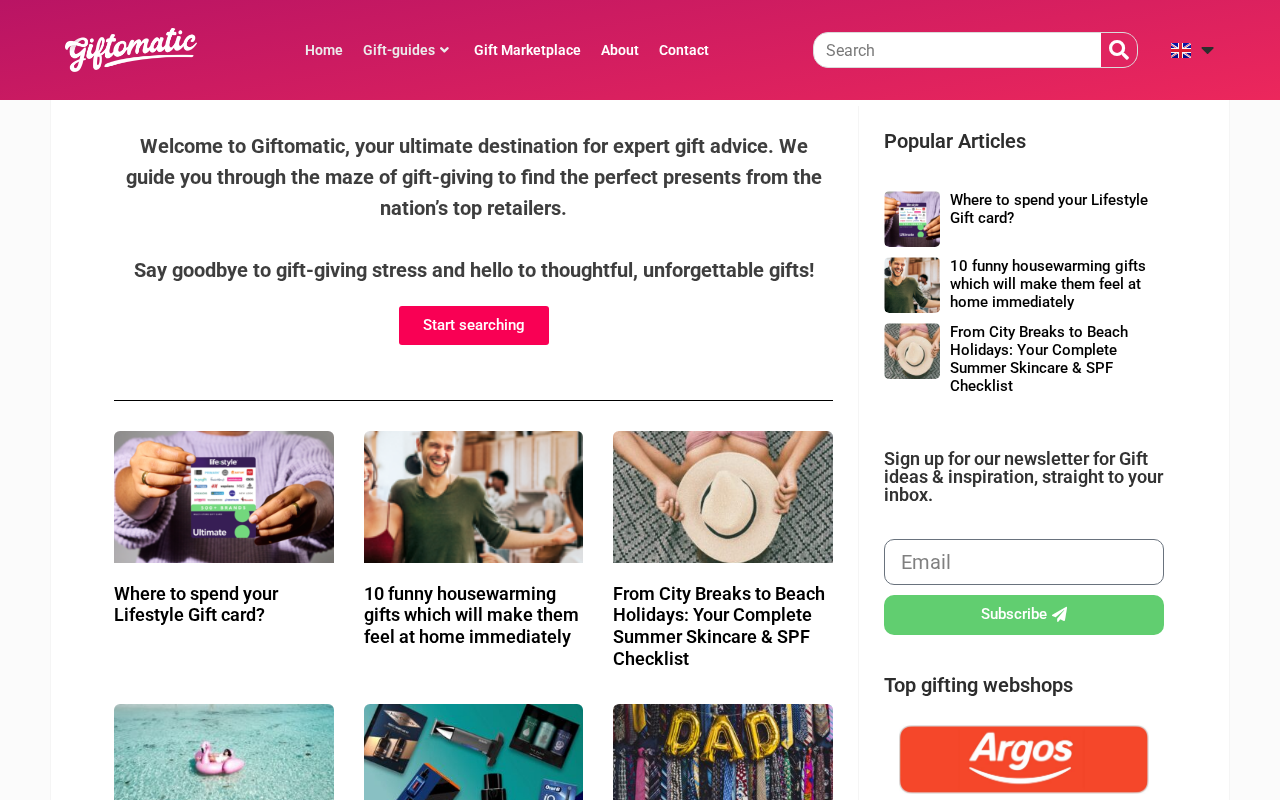Viewport: 1280px width, 800px height.
Task: Click the Start searching button
Action: point(474,325)
